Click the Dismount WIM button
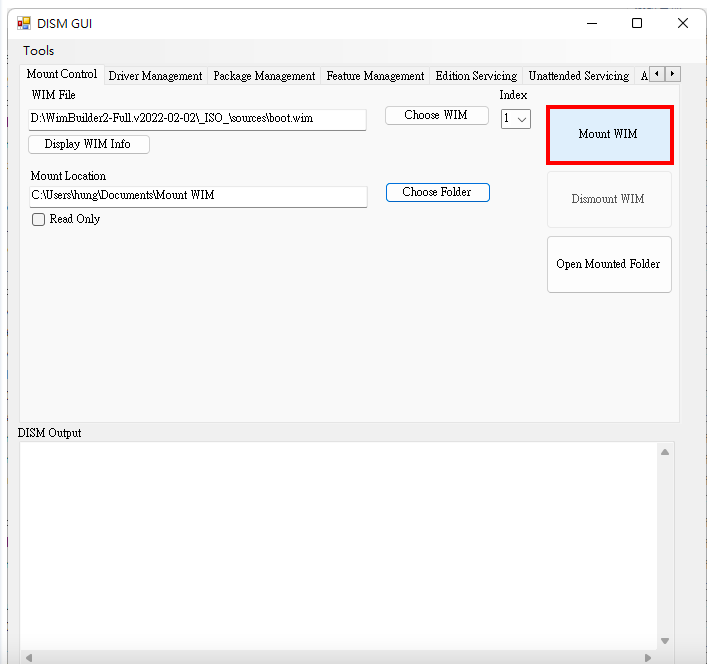The height and width of the screenshot is (664, 707). (x=609, y=199)
